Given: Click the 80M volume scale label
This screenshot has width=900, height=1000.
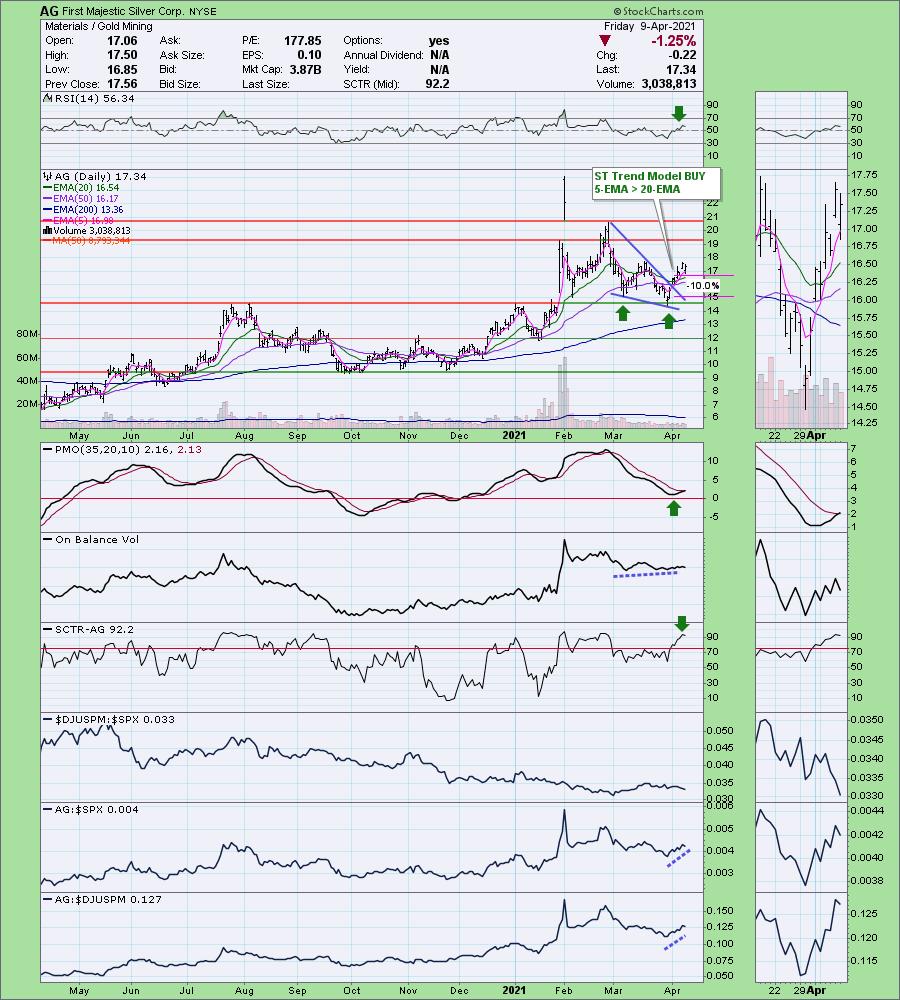Looking at the screenshot, I should pos(27,334).
